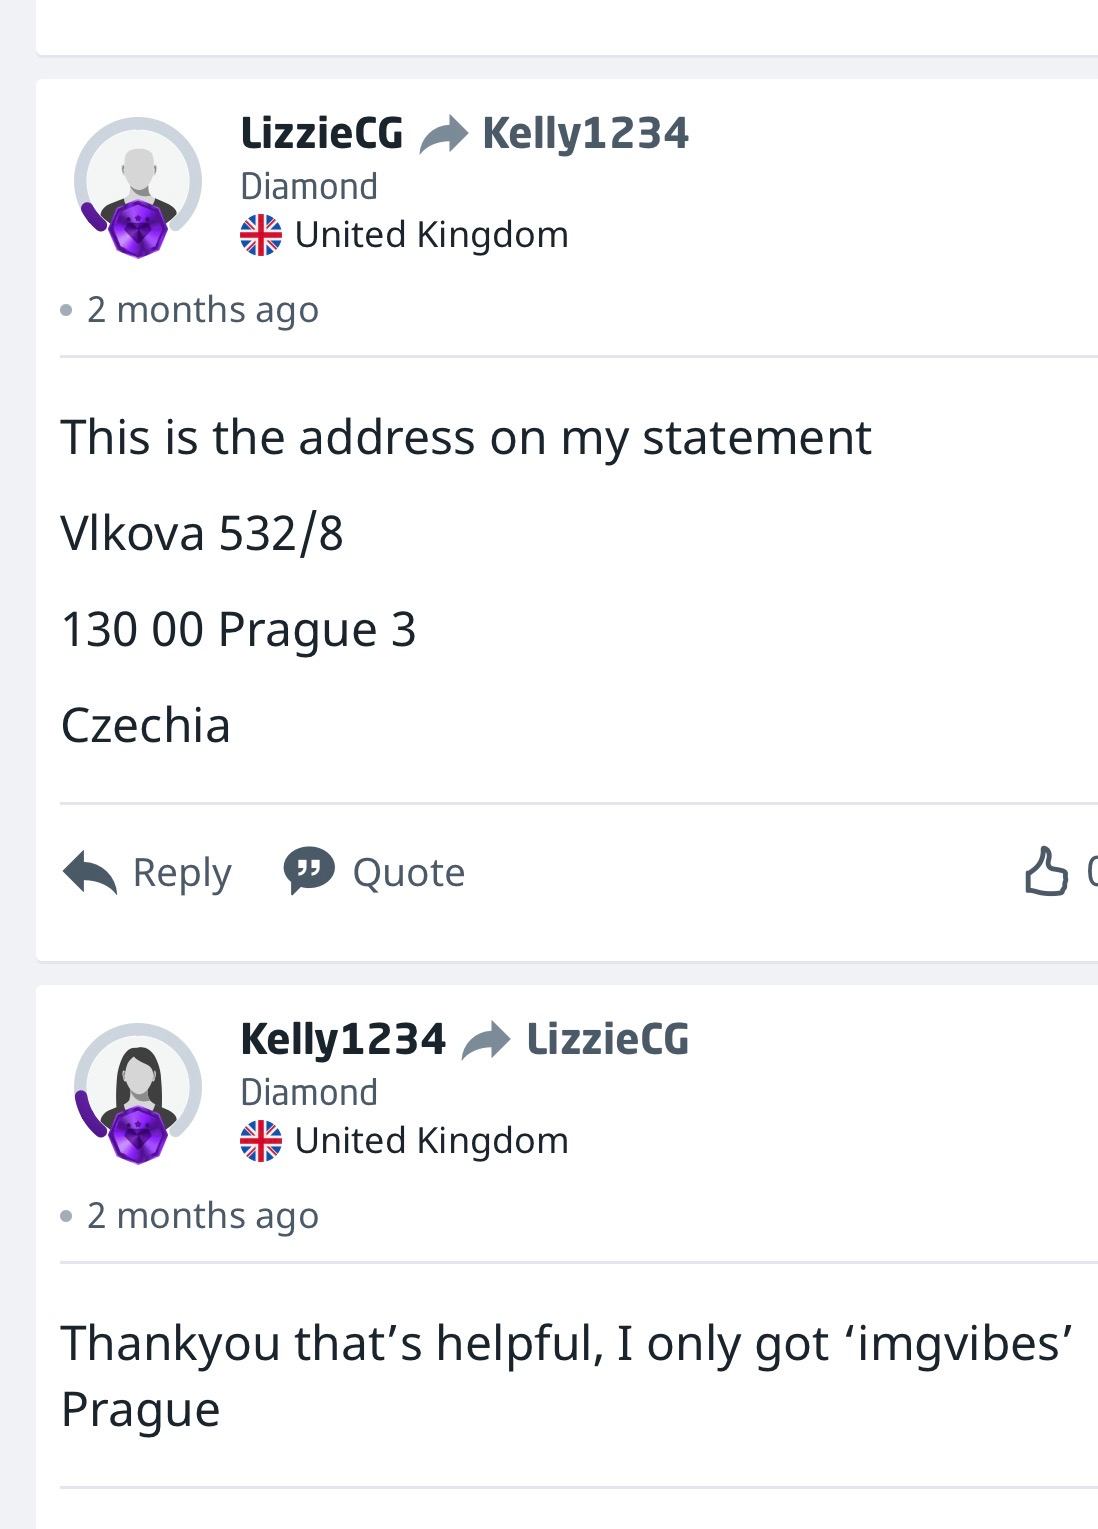
Task: Open the Kelly1234 reply-target link in the first post
Action: point(585,133)
